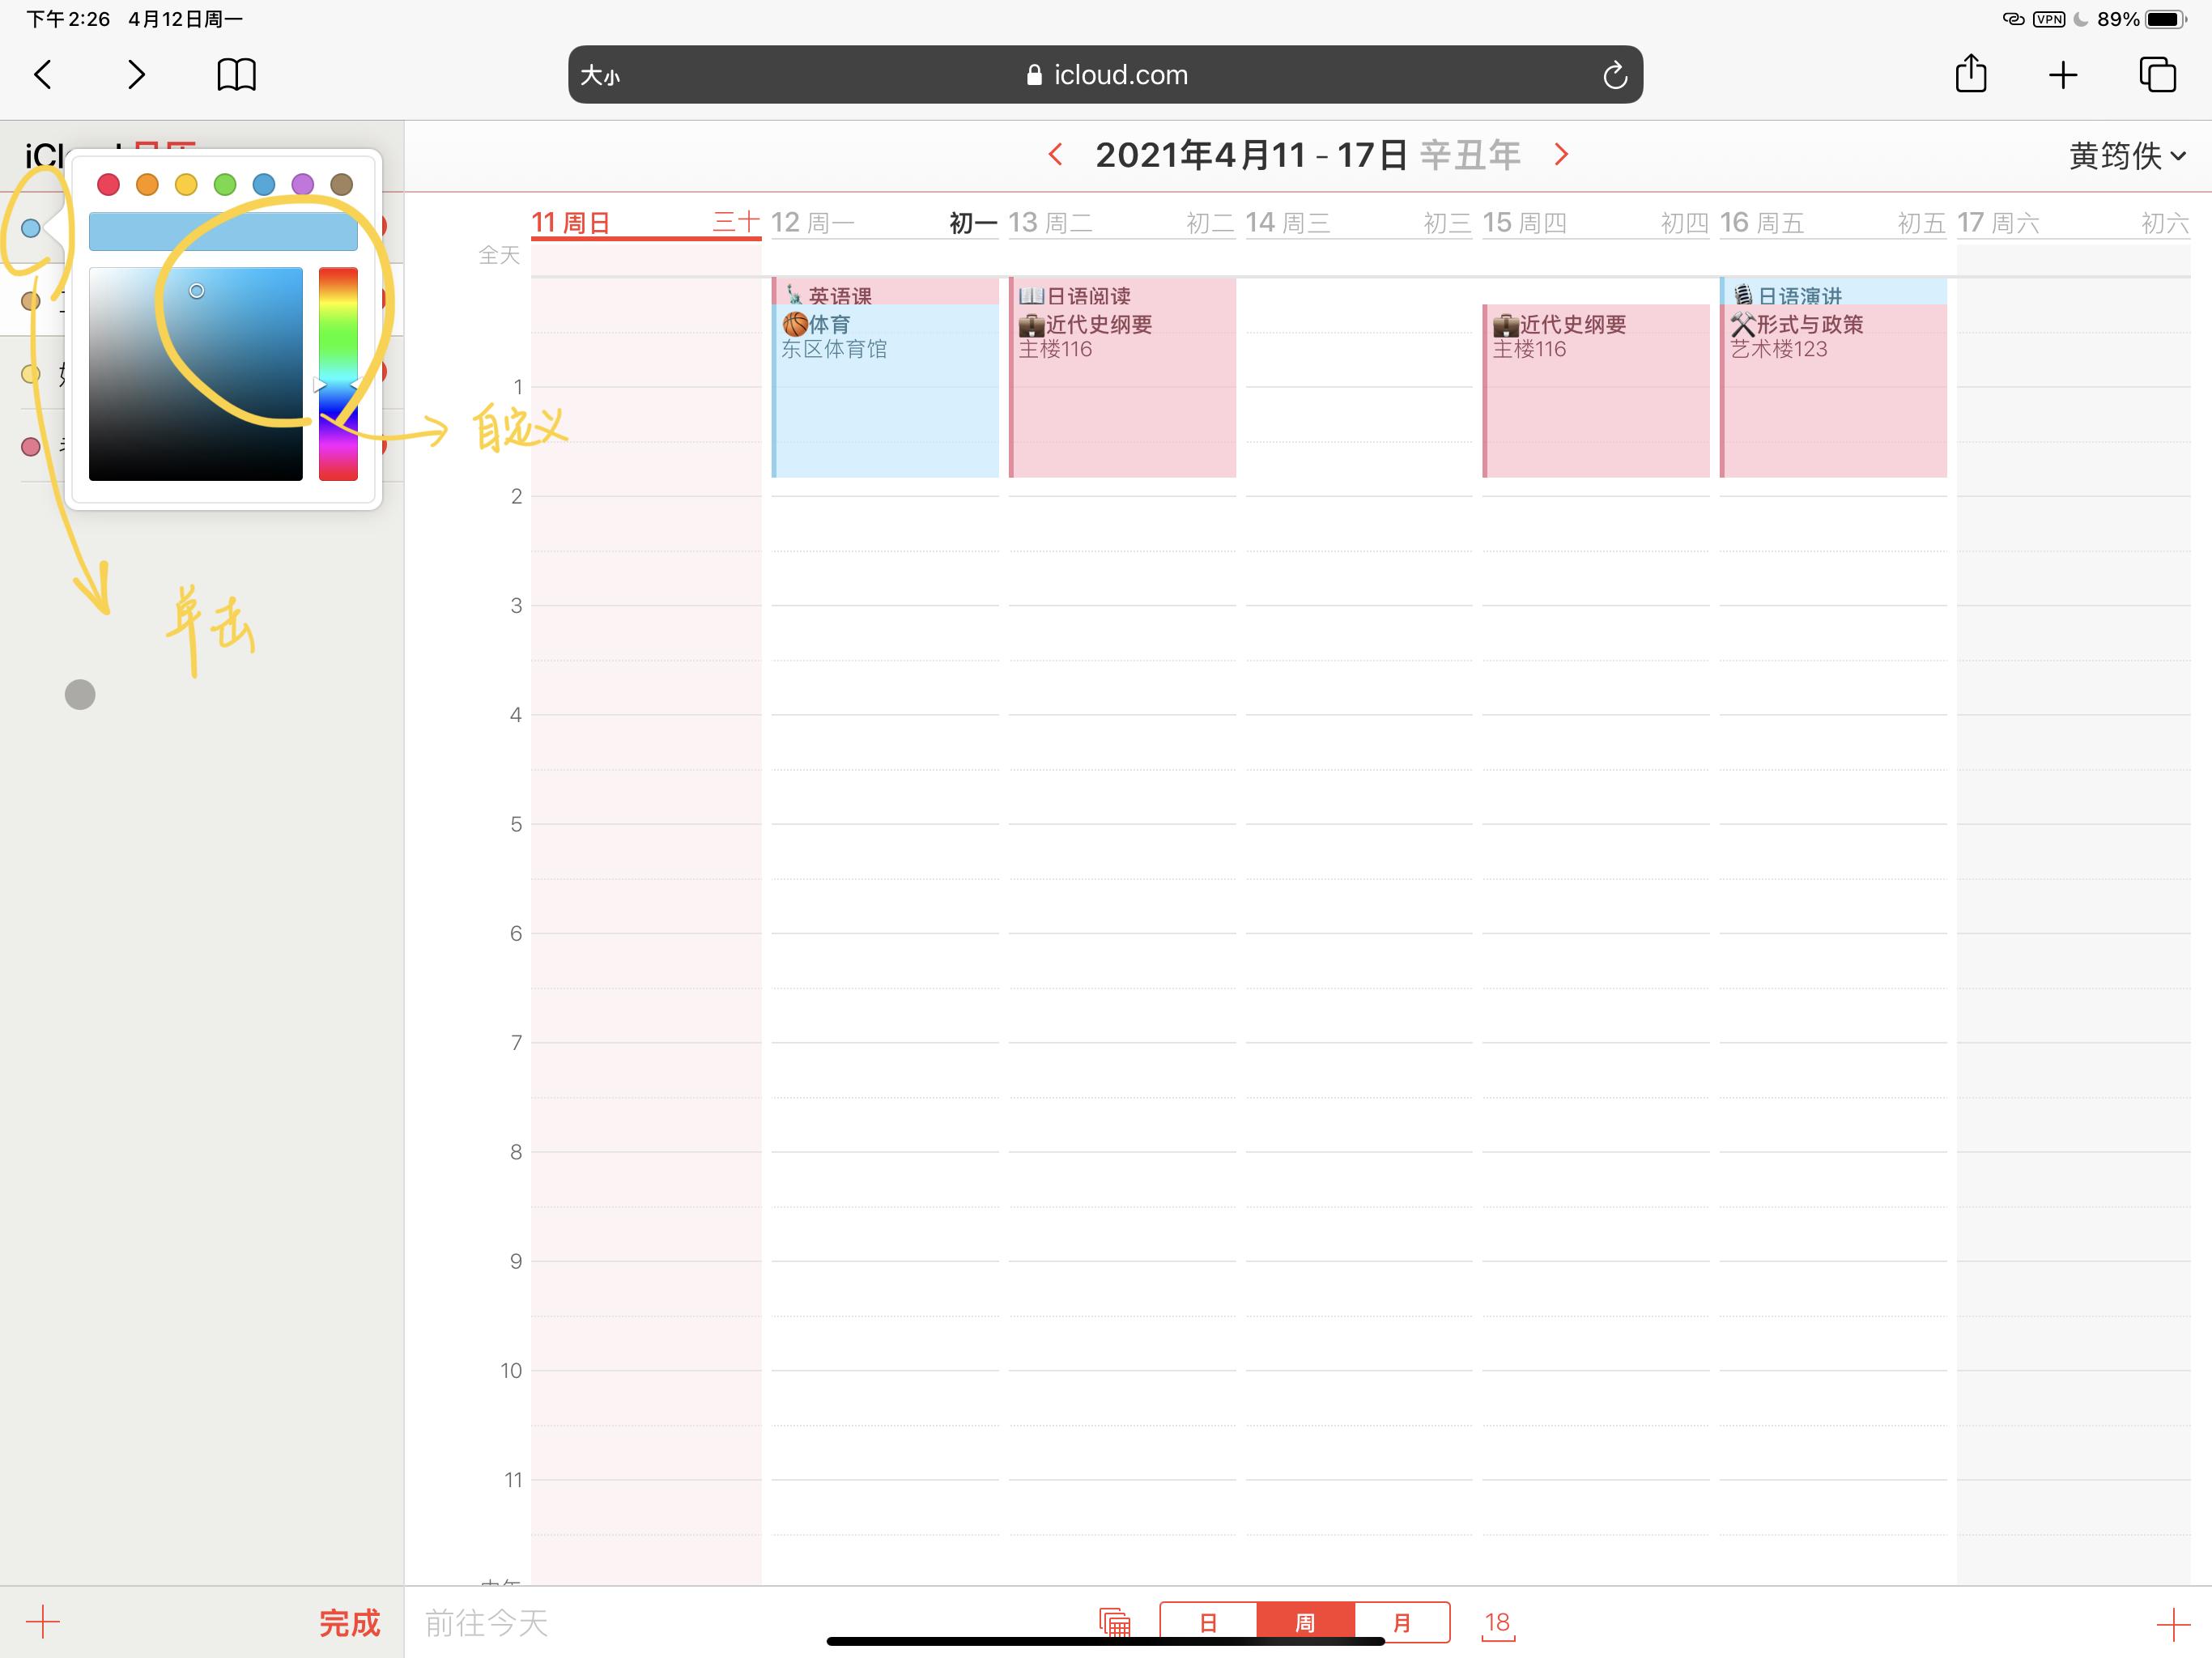Click inside the saturation-brightness color square
This screenshot has width=2212, height=1658.
196,374
